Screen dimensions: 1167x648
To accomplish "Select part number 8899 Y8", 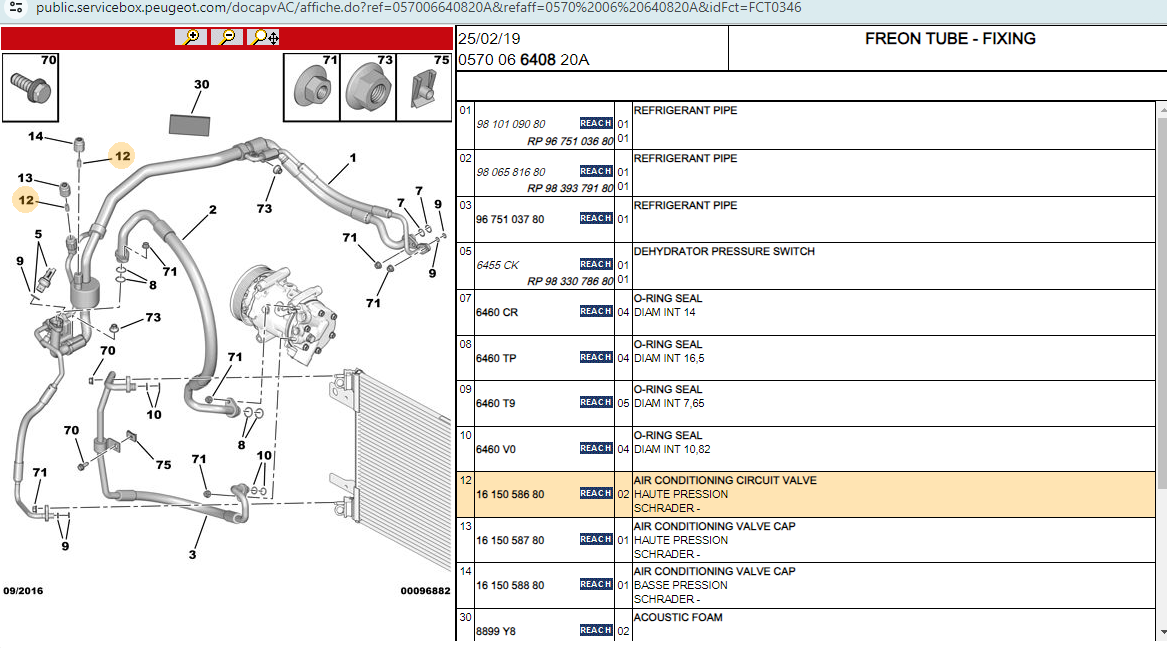I will coord(496,631).
